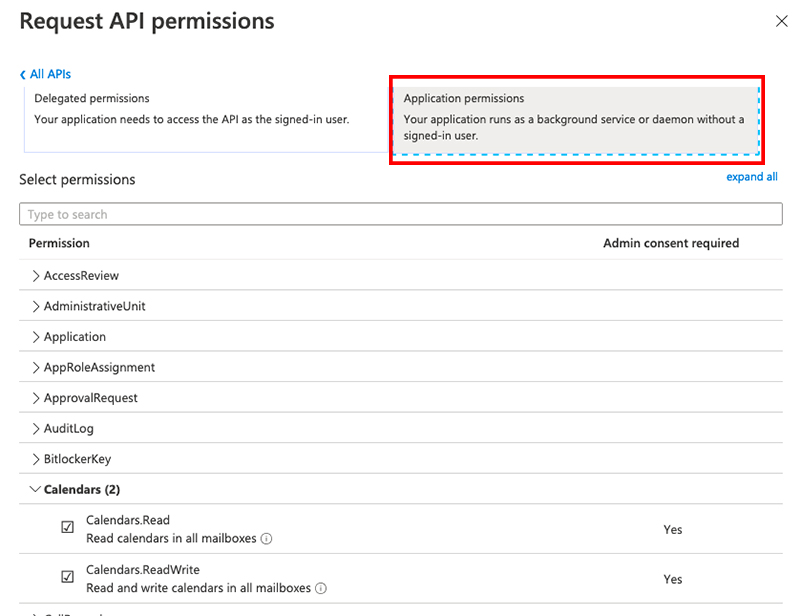This screenshot has width=800, height=616.
Task: Expand the AdministrativeUnit permission group
Action: [x=401, y=306]
